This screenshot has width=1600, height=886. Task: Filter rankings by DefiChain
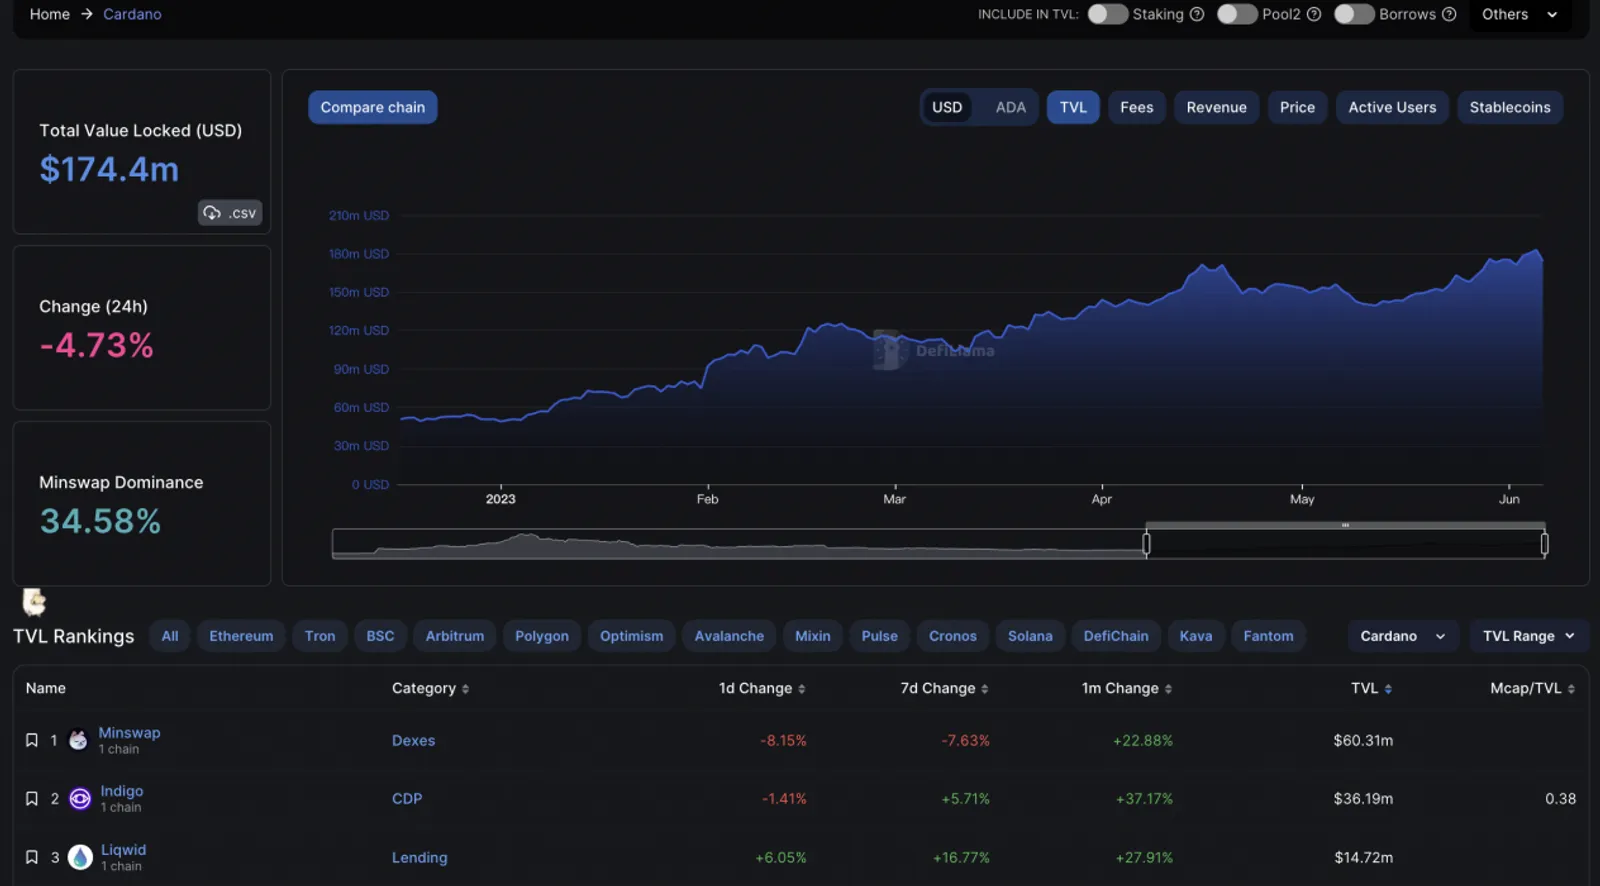pyautogui.click(x=1116, y=636)
